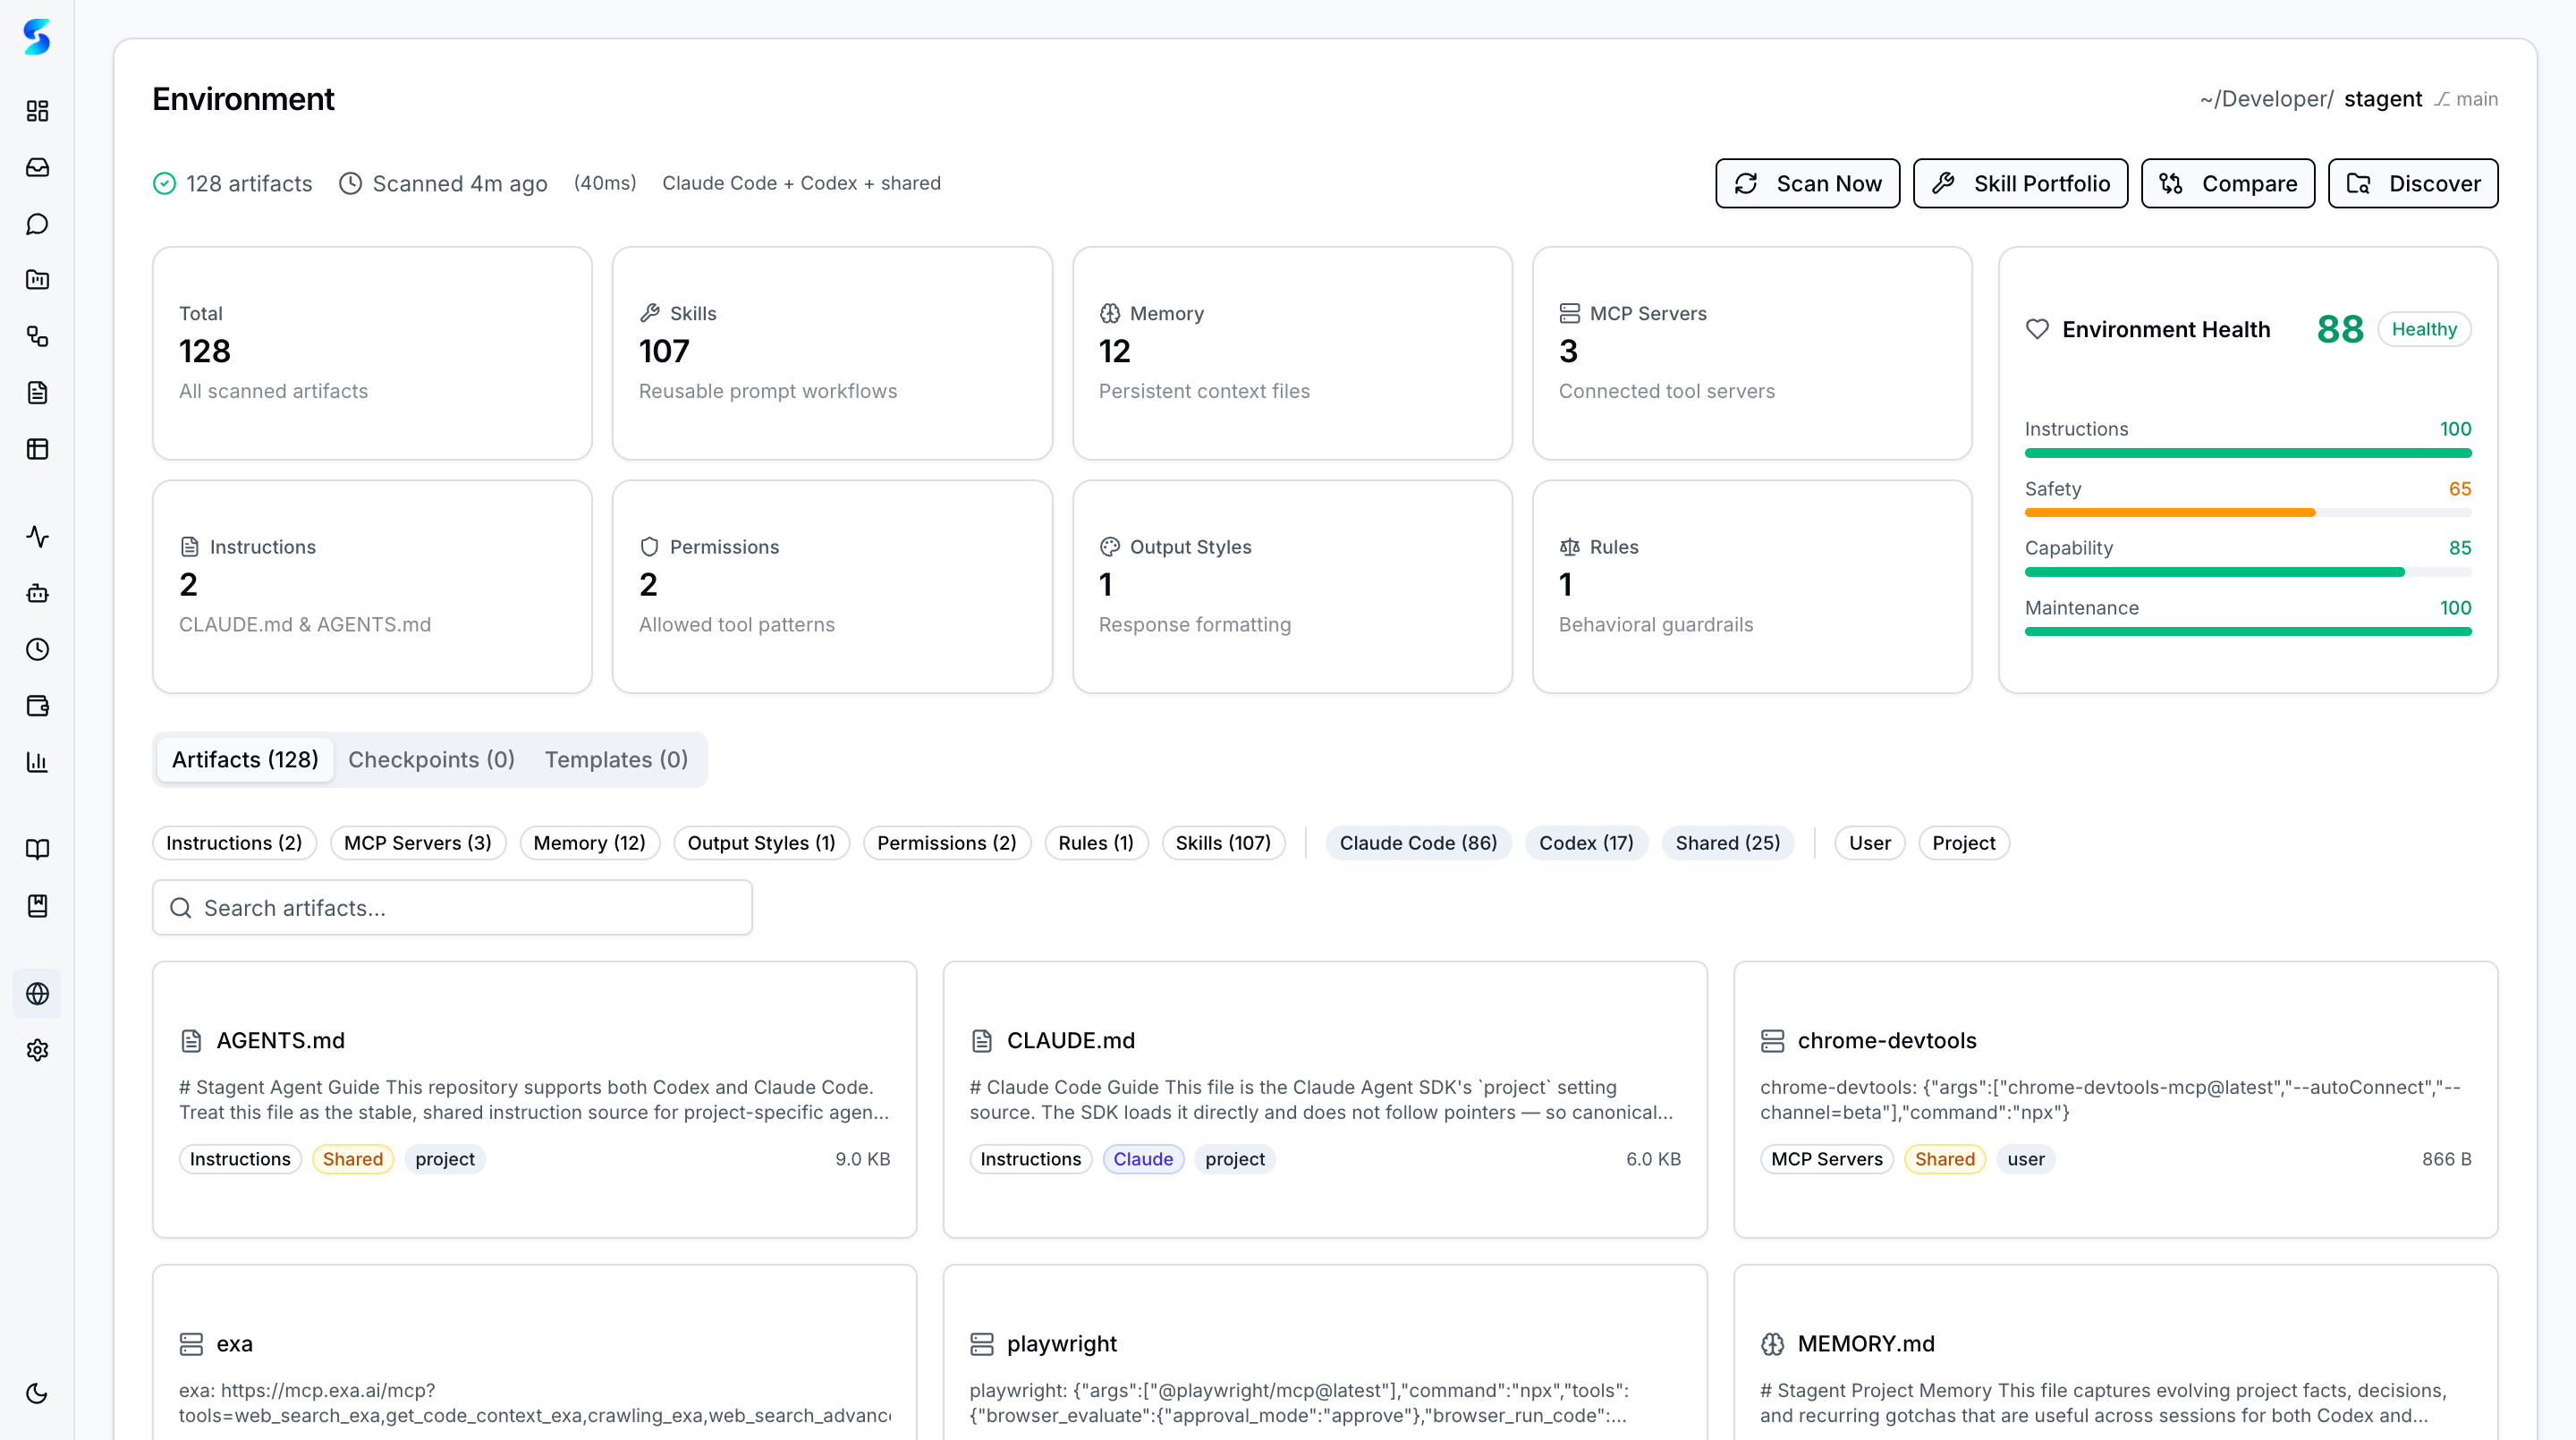This screenshot has height=1440, width=2576.
Task: Switch to Checkpoints (0) tab
Action: tap(431, 759)
